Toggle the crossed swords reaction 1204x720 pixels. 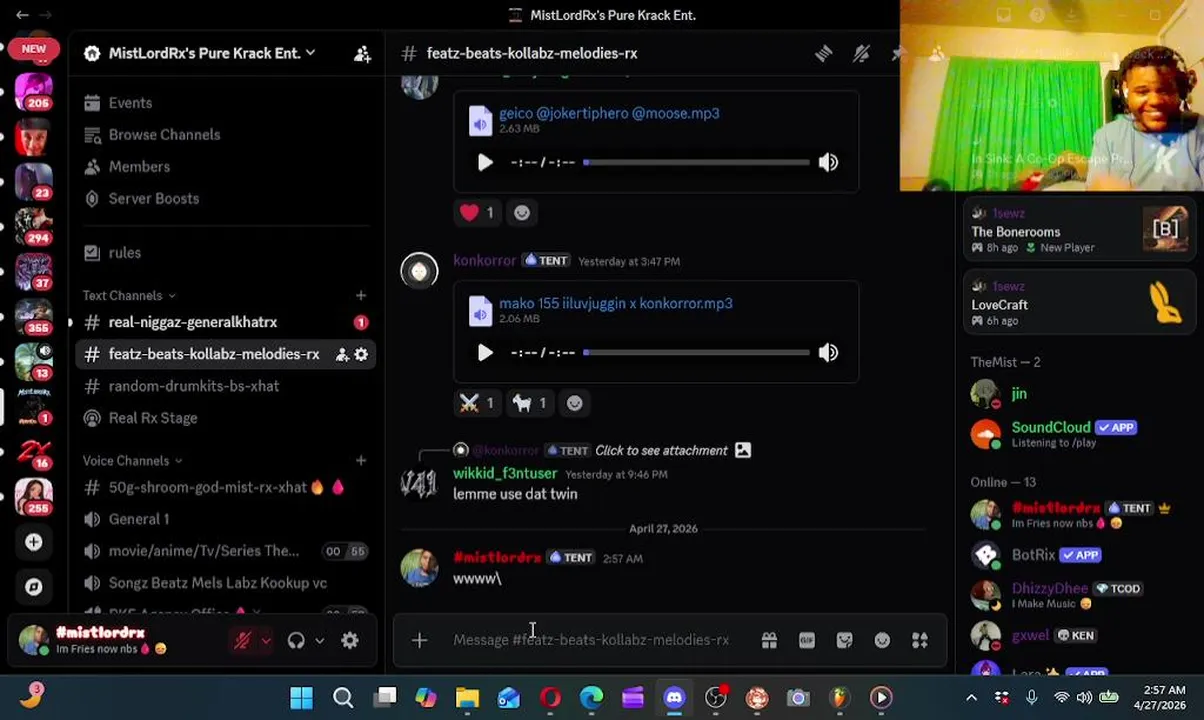click(477, 403)
